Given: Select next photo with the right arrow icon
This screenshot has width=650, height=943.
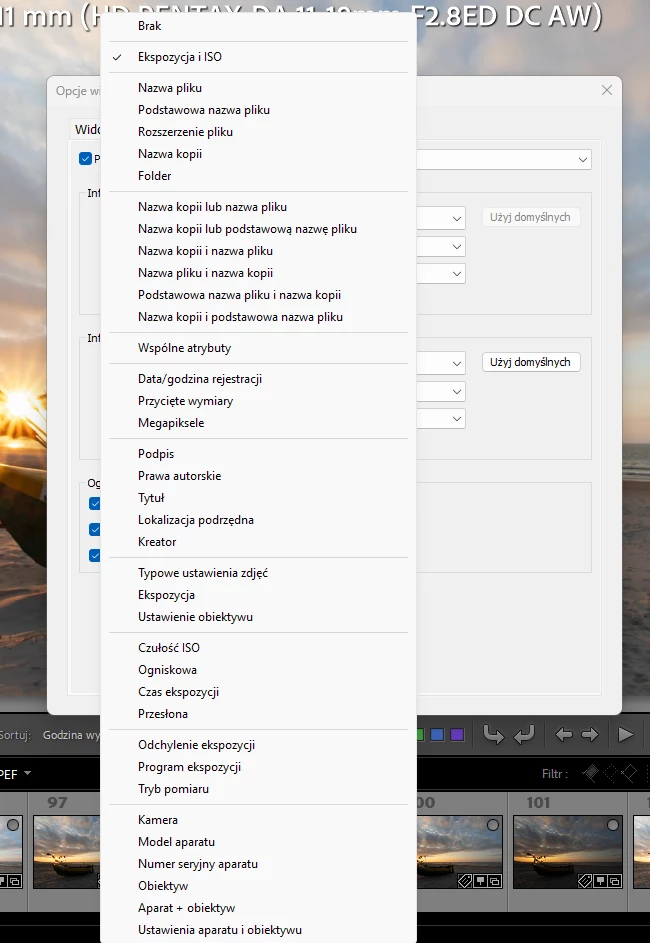Looking at the screenshot, I should tap(590, 734).
